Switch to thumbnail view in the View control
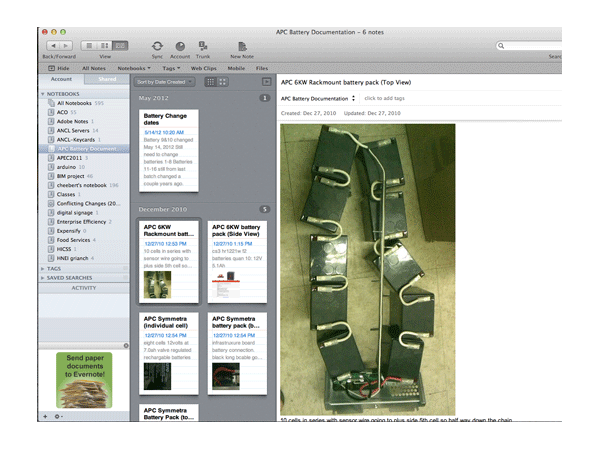Screen dimensions: 600x450 click(x=120, y=46)
